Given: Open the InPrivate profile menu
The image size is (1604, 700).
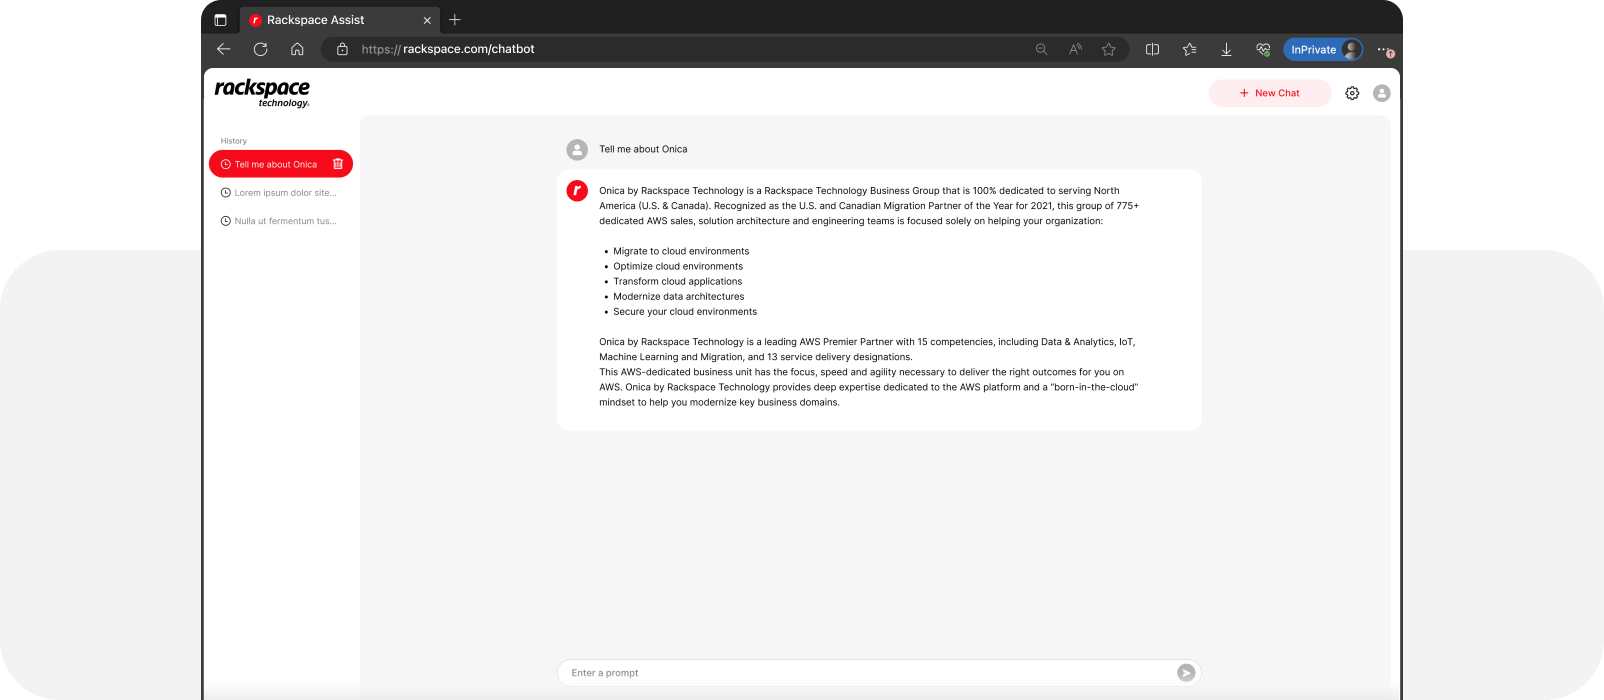Looking at the screenshot, I should [1322, 49].
